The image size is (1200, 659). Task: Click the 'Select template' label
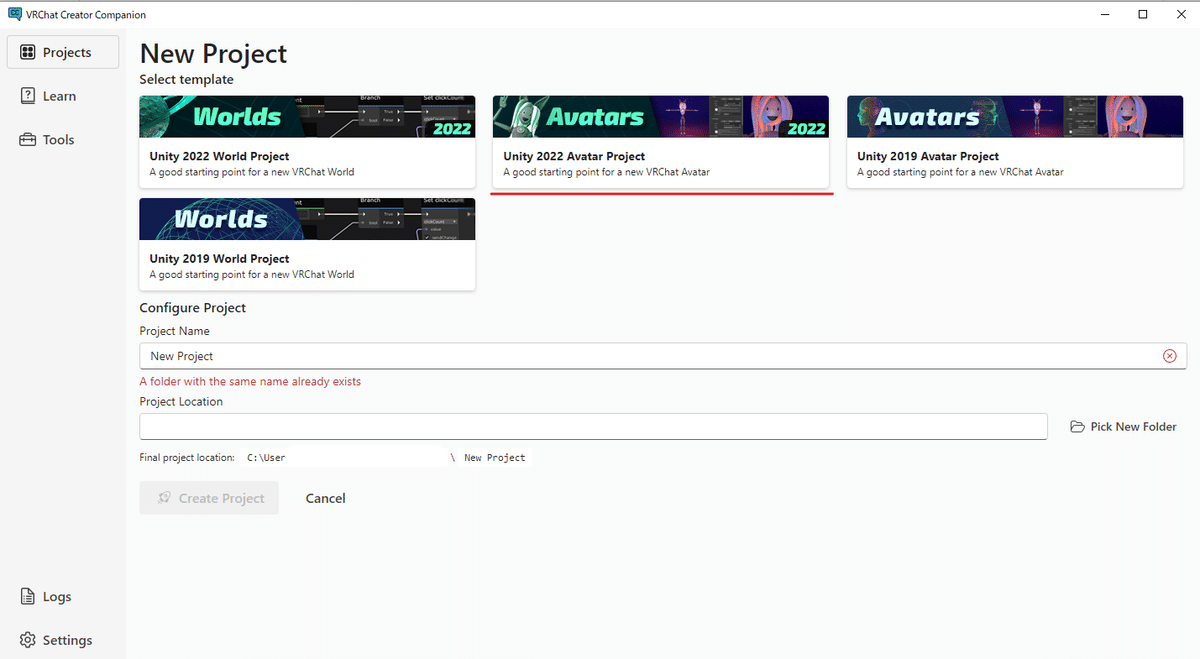pos(187,80)
